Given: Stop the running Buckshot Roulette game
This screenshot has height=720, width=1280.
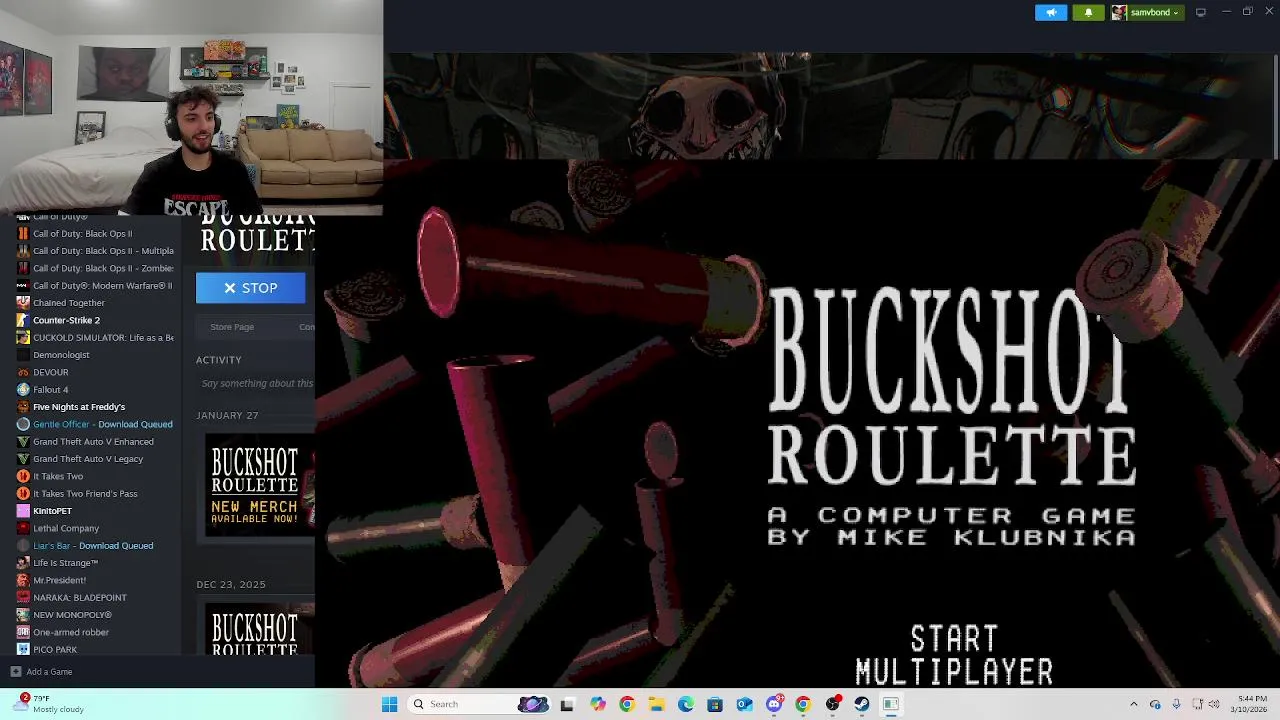Looking at the screenshot, I should 250,288.
